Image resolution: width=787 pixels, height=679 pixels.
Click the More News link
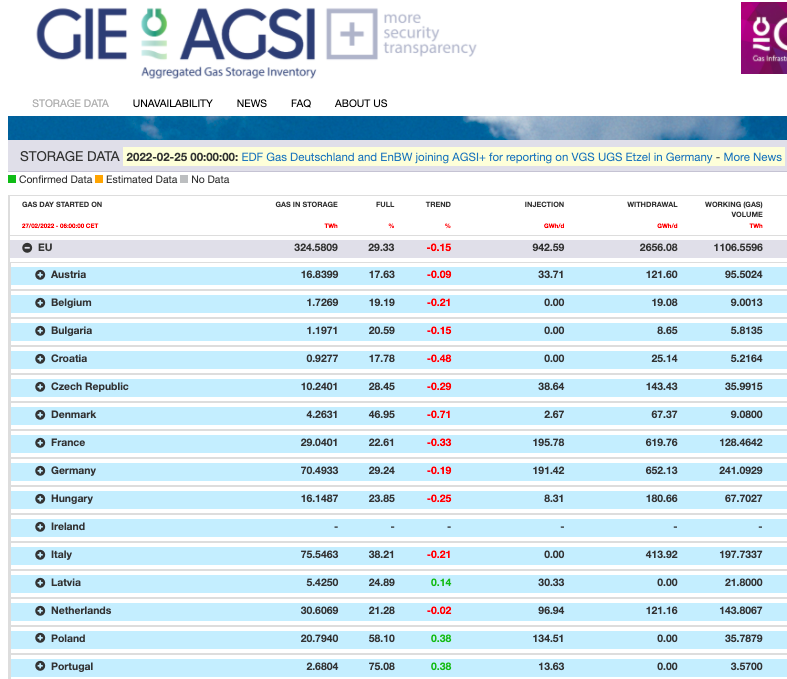(x=752, y=157)
